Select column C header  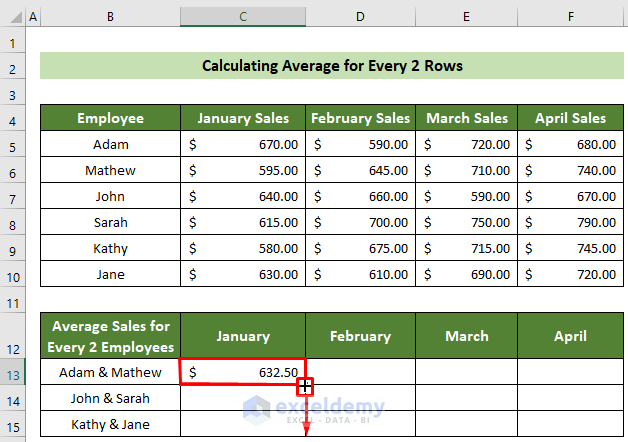[x=243, y=18]
